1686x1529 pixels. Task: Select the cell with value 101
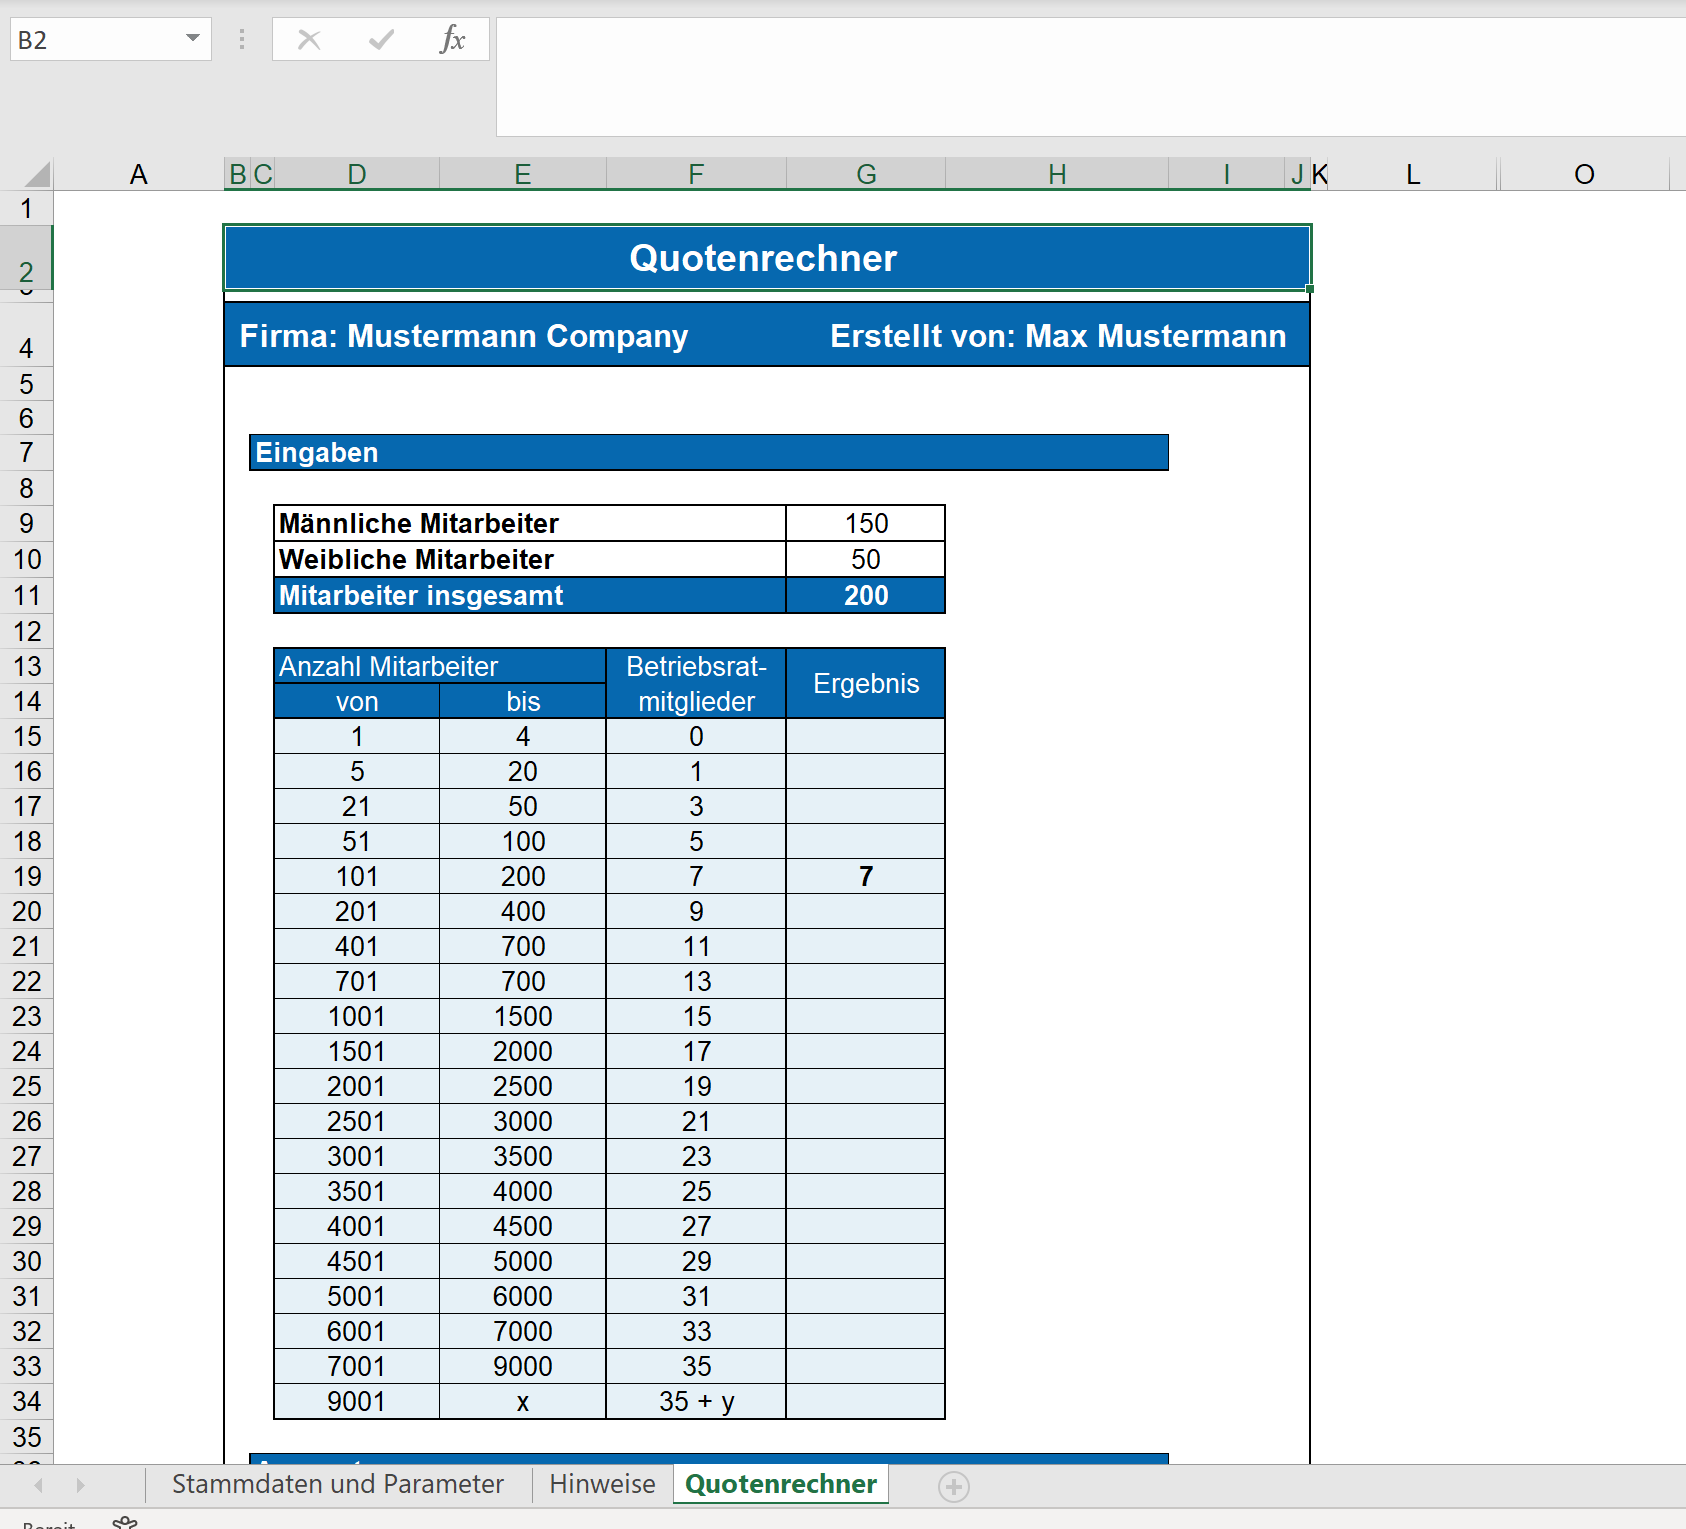[x=357, y=877]
